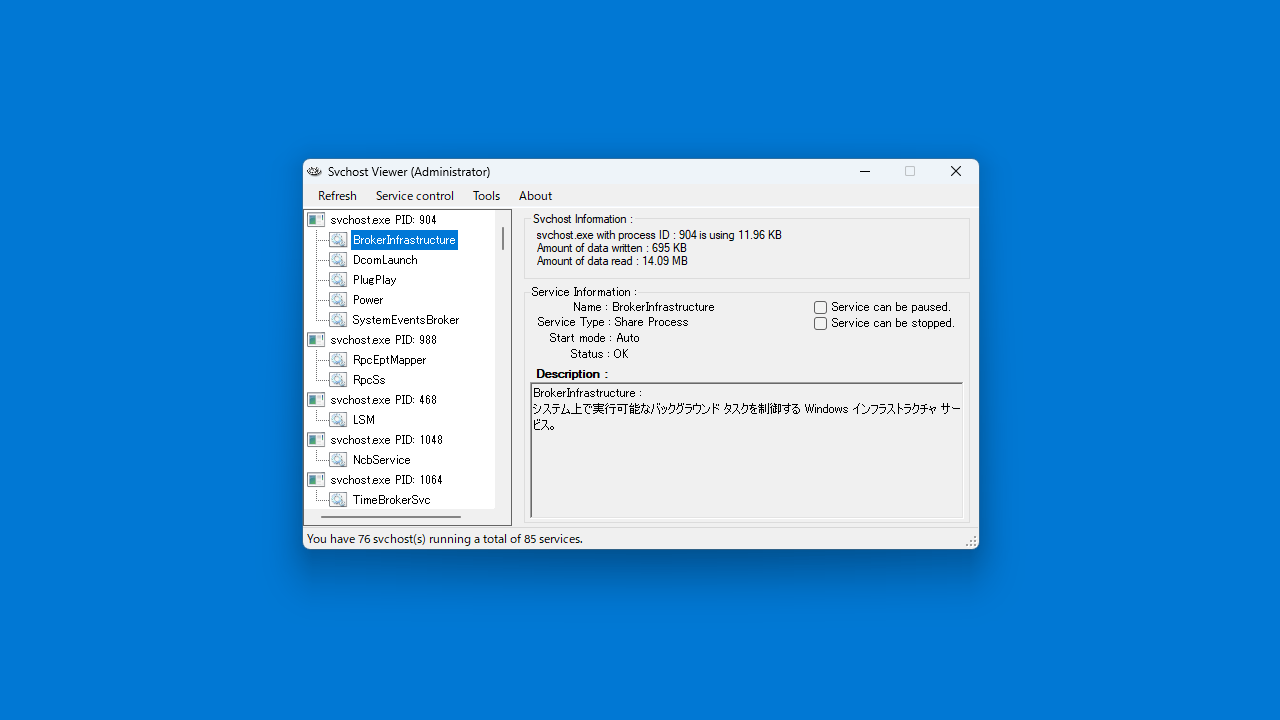The image size is (1280, 720).
Task: Click the service icon beside NcbService
Action: [x=338, y=460]
